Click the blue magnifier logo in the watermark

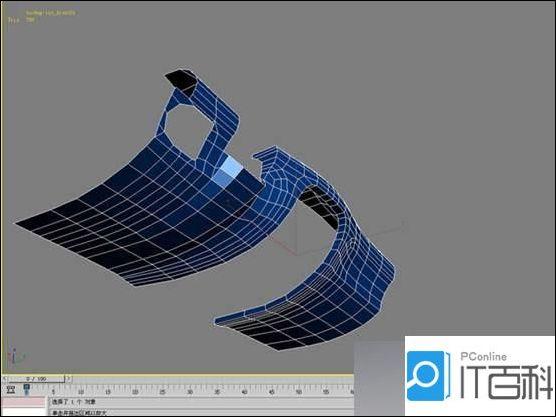coord(426,376)
